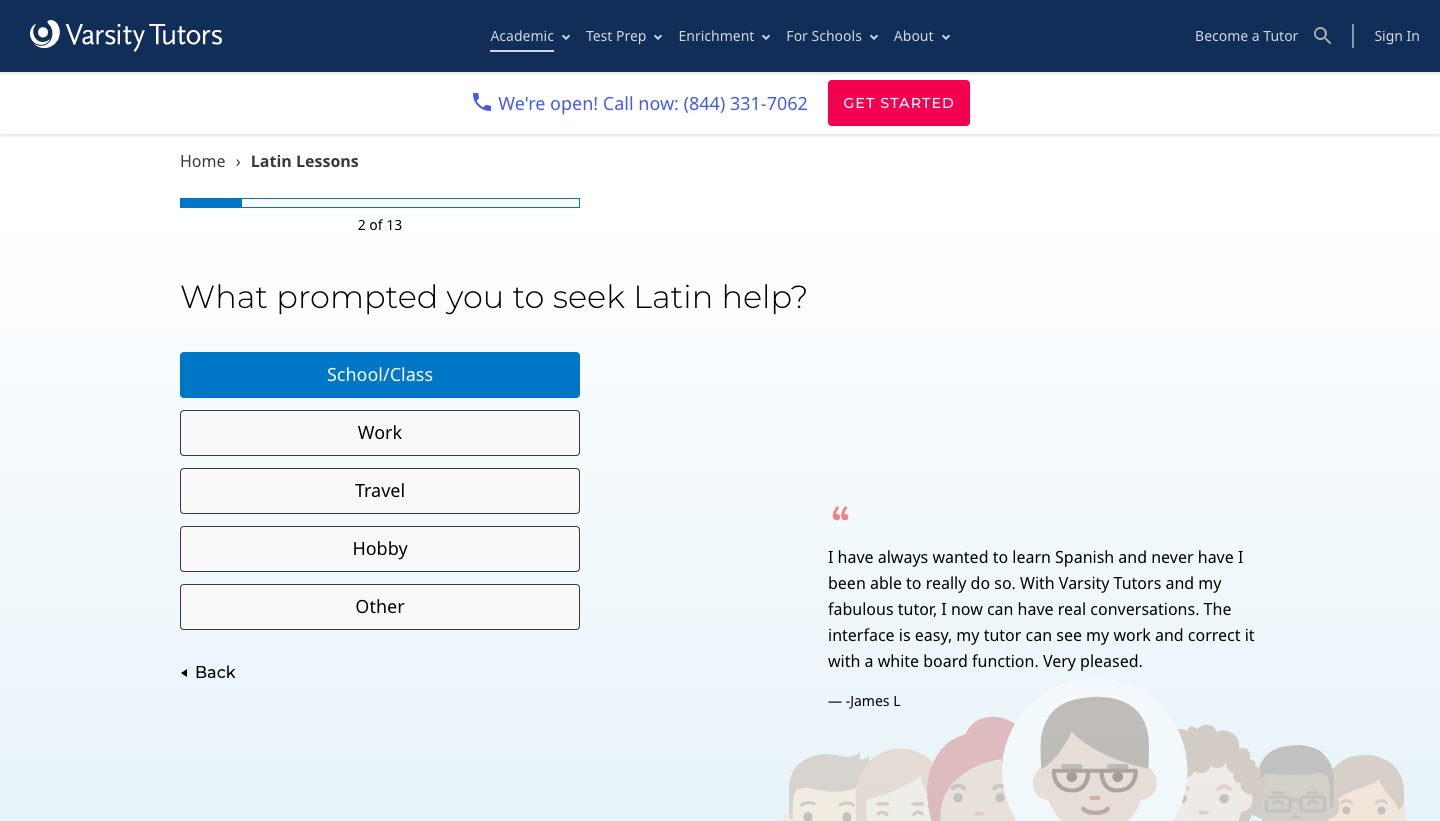Click the Varsity Tutors logo
Viewport: 1440px width, 821px height.
(x=126, y=36)
